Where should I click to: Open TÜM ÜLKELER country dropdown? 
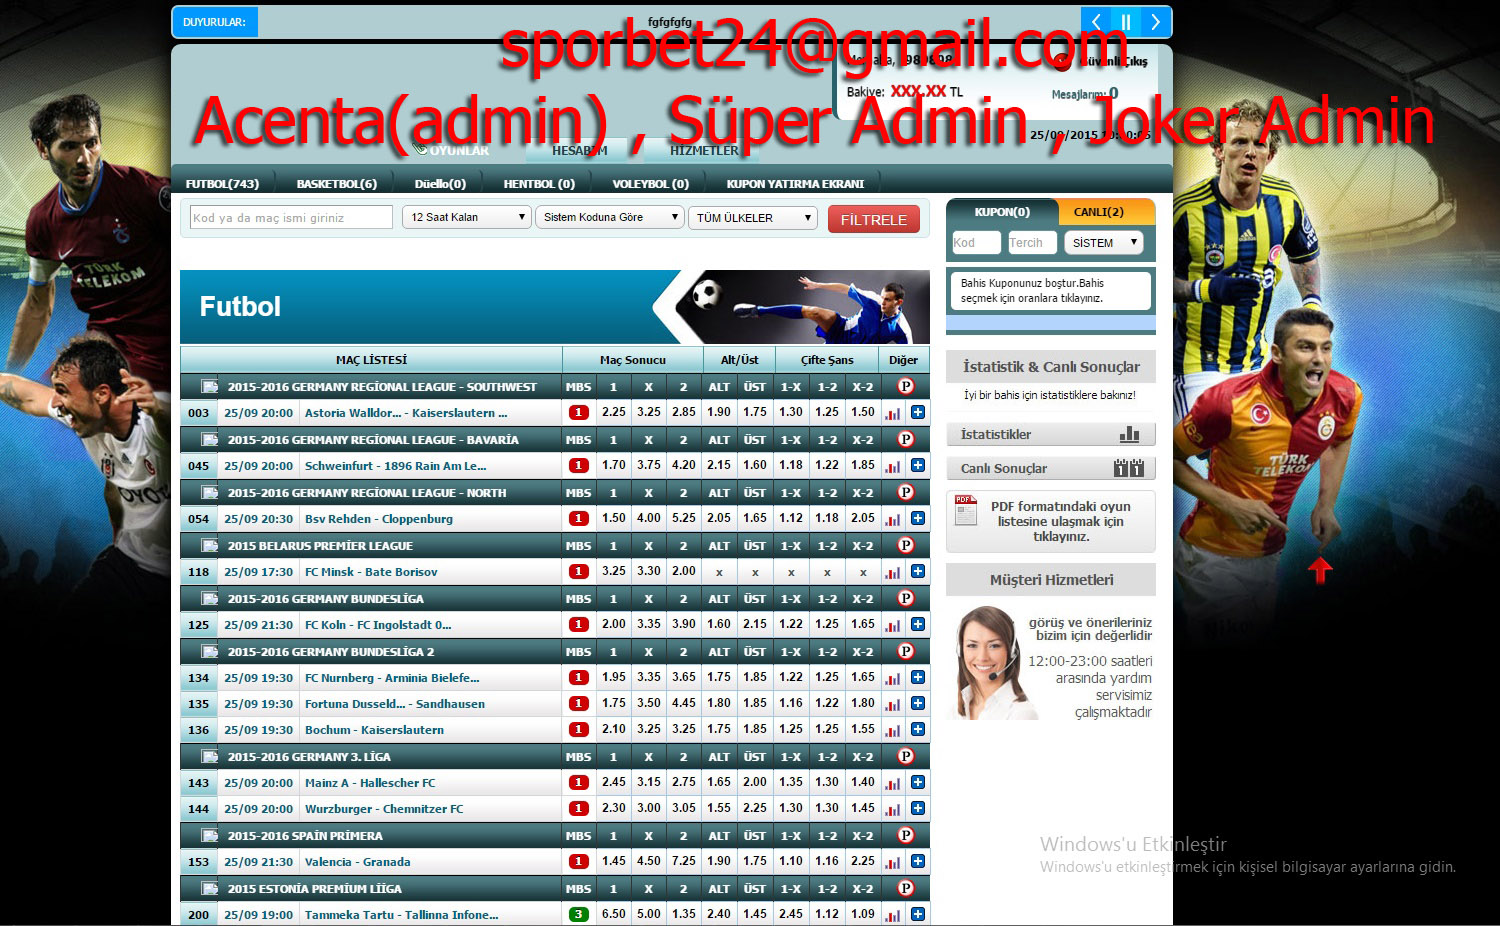click(x=753, y=217)
